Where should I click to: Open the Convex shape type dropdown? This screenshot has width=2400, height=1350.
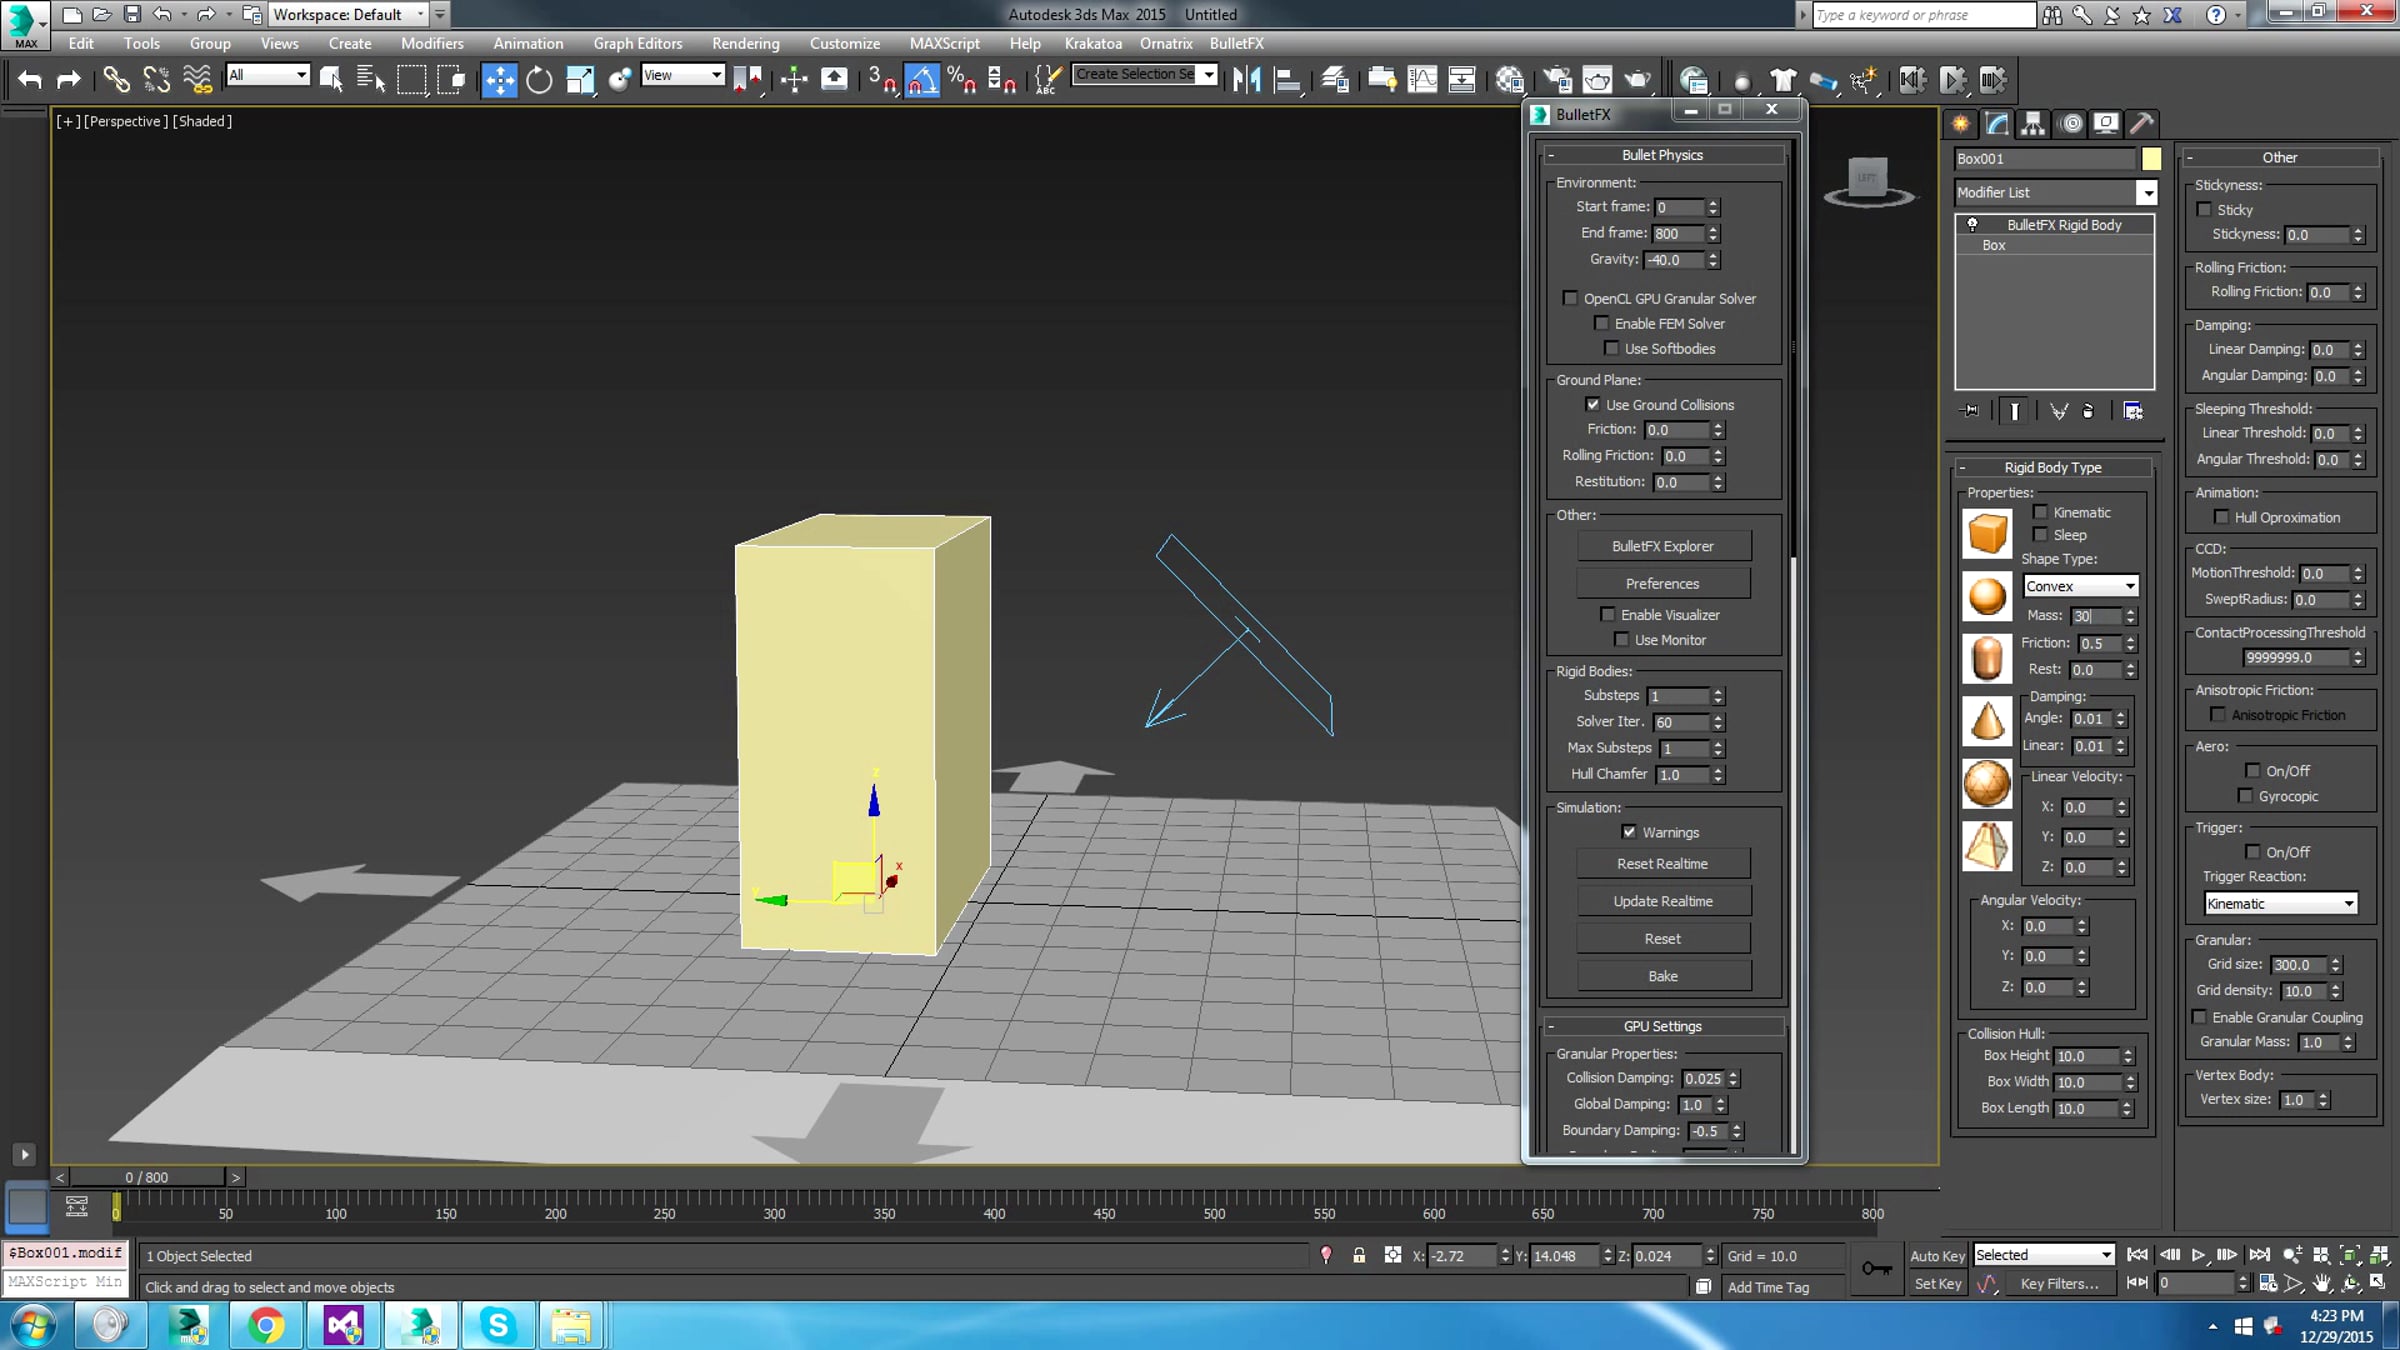point(2080,586)
